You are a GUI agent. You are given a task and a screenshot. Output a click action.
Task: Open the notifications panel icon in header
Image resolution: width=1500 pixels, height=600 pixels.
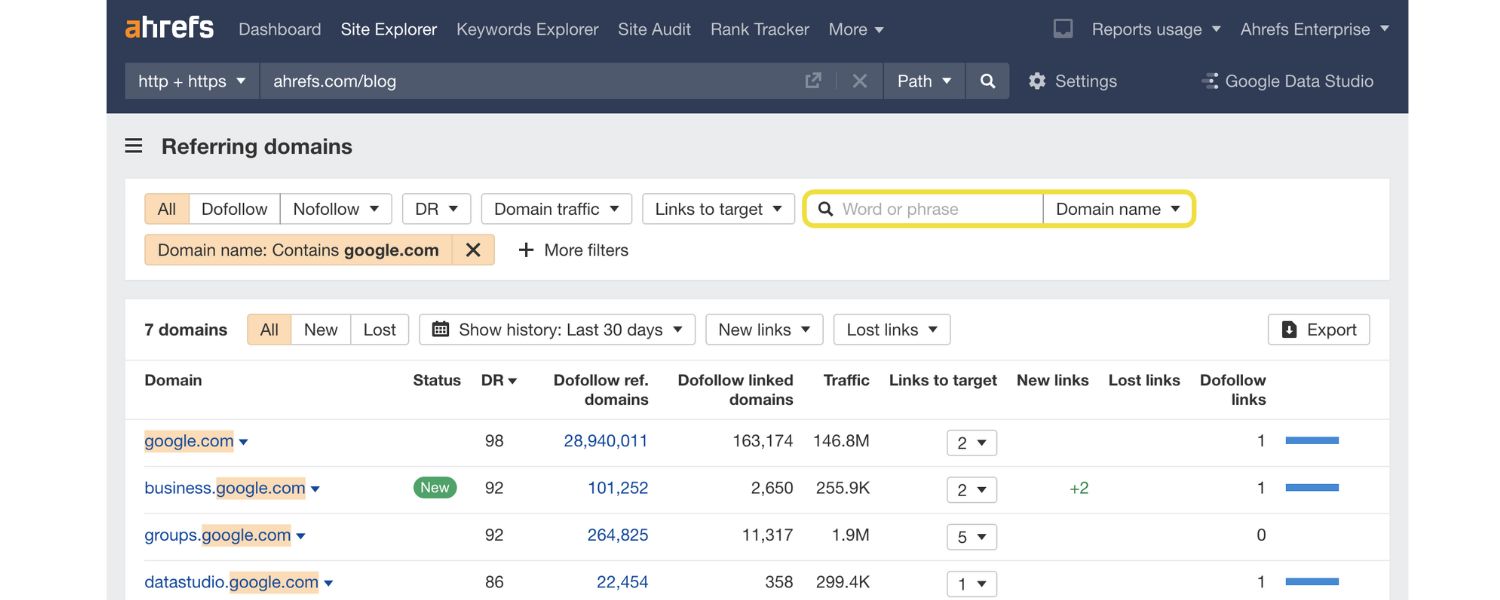[x=1063, y=29]
